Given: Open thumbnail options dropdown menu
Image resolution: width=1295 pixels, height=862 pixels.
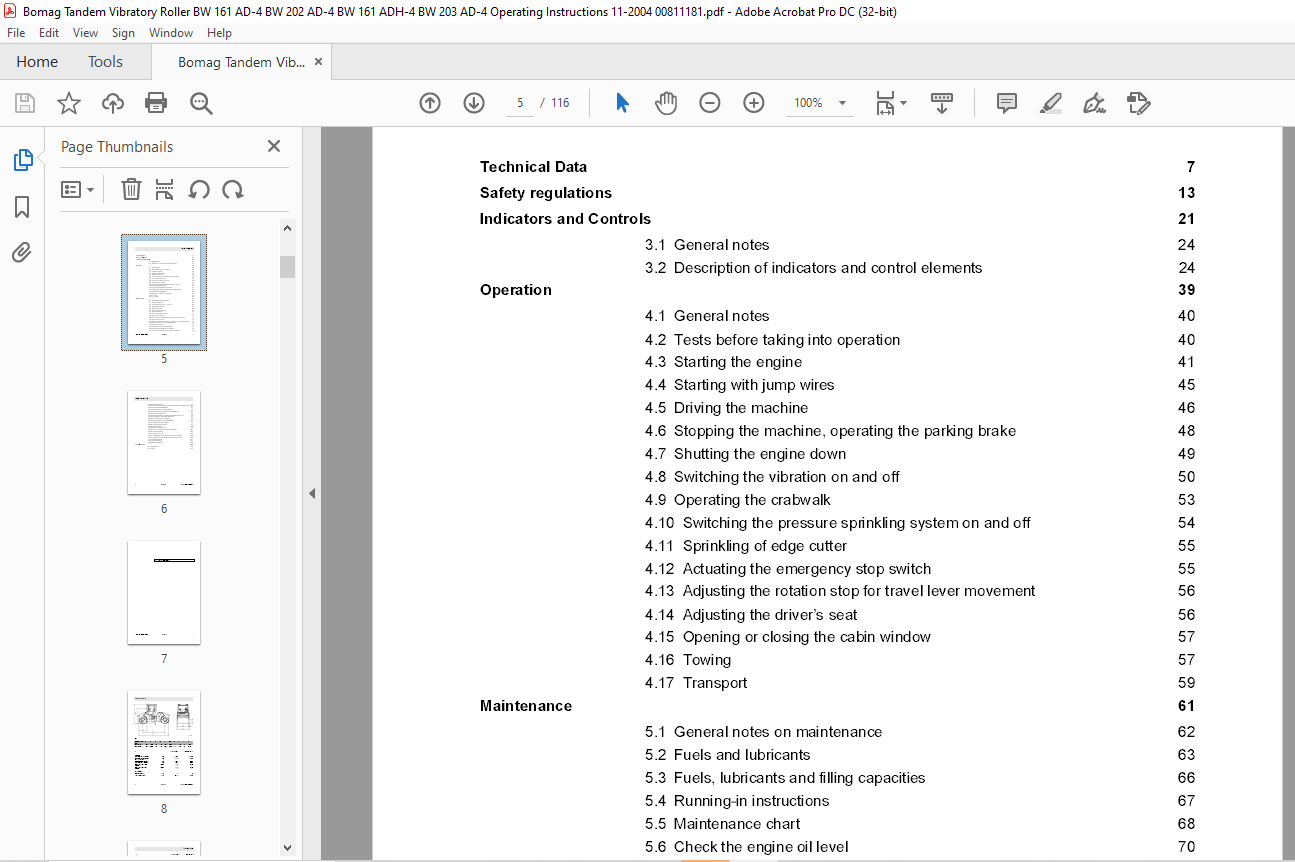Looking at the screenshot, I should tap(77, 189).
